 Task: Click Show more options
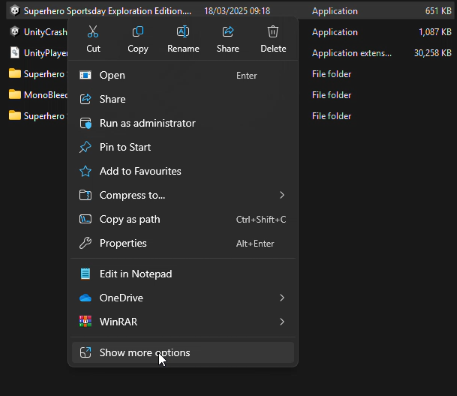point(183,352)
